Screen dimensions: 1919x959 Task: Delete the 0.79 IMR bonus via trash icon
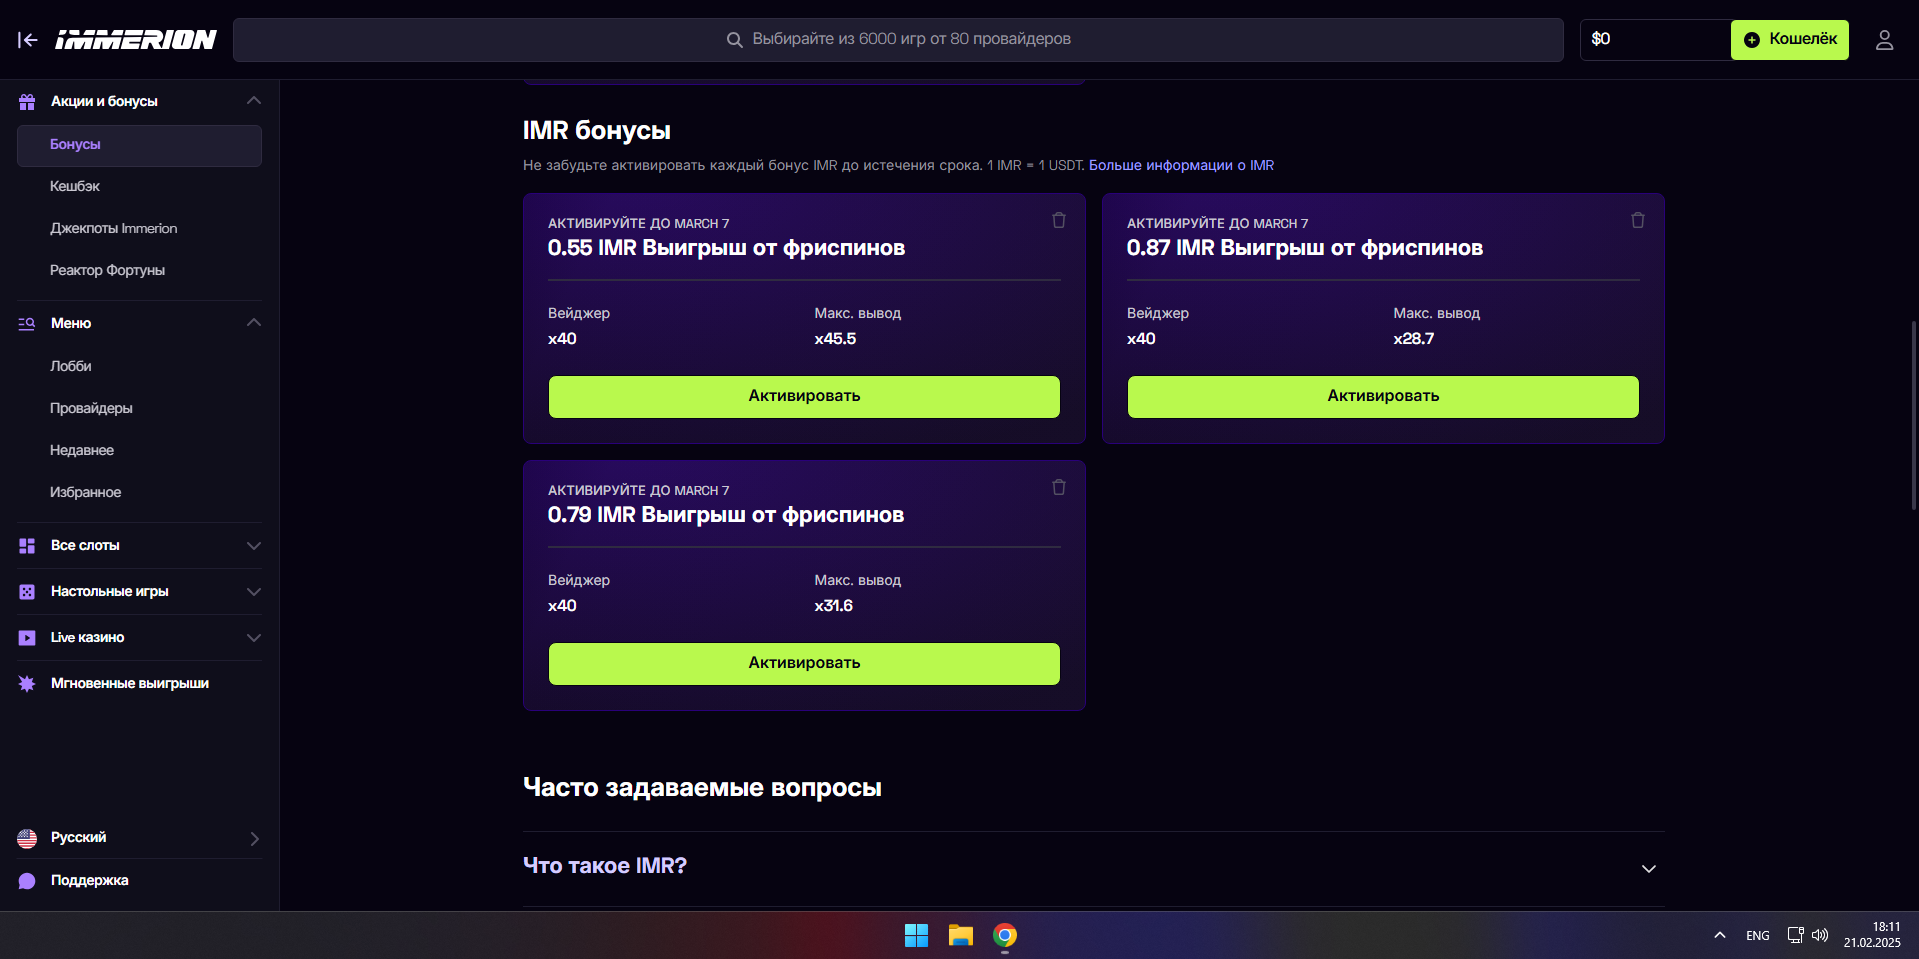point(1058,487)
